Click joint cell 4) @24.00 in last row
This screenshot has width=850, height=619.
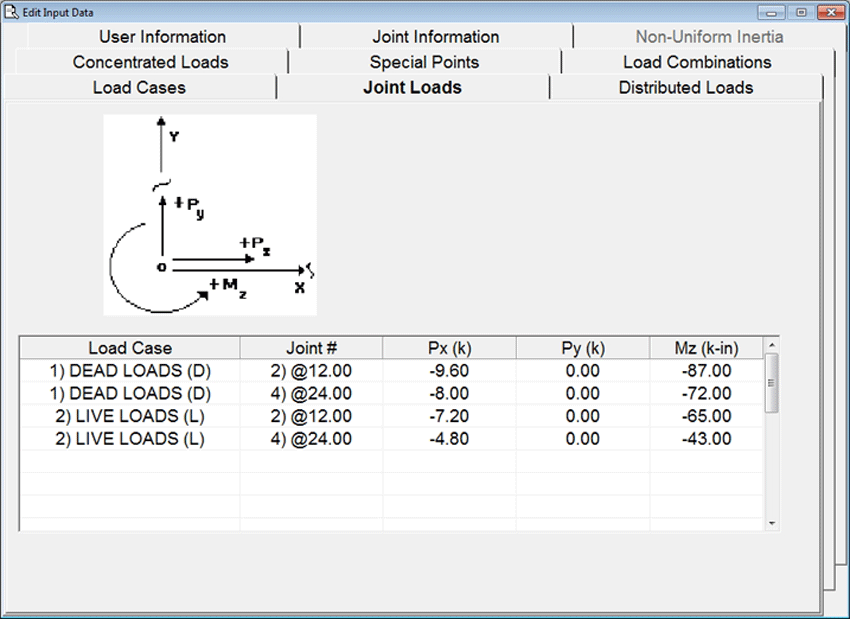click(311, 438)
